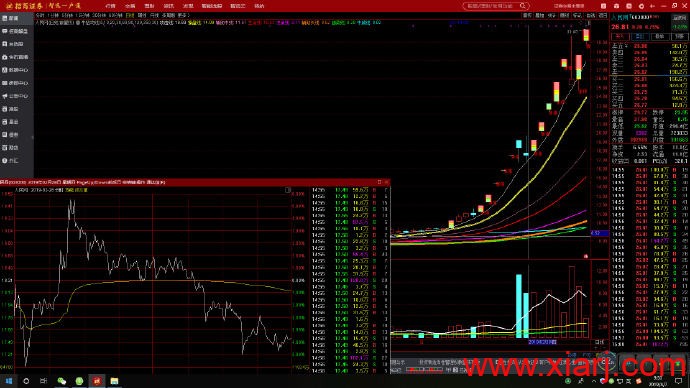Screen dimensions: 690x388
Task: Open File Explorer from the taskbar
Action: 114,381
